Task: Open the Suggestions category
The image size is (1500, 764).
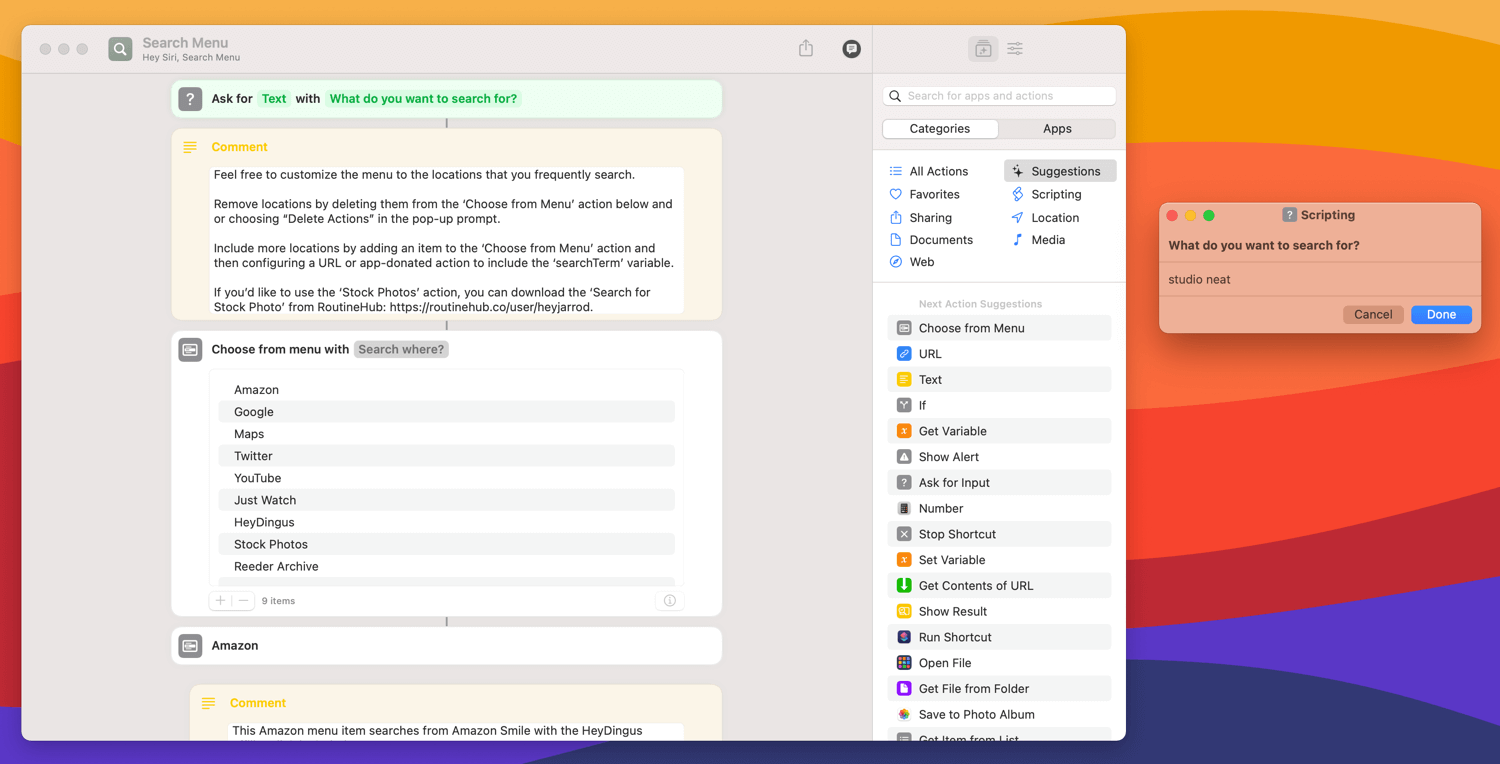Action: [1060, 171]
